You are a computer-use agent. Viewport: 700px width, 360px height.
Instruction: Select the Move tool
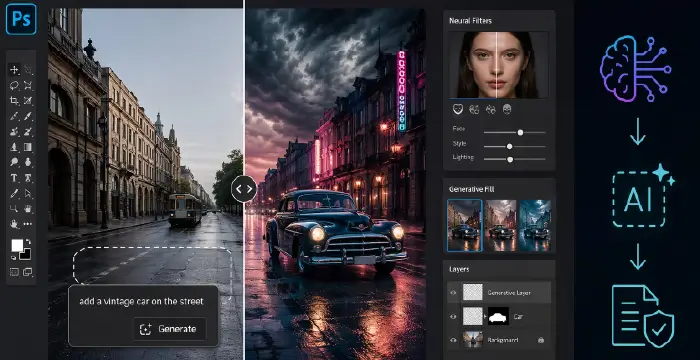pos(14,70)
